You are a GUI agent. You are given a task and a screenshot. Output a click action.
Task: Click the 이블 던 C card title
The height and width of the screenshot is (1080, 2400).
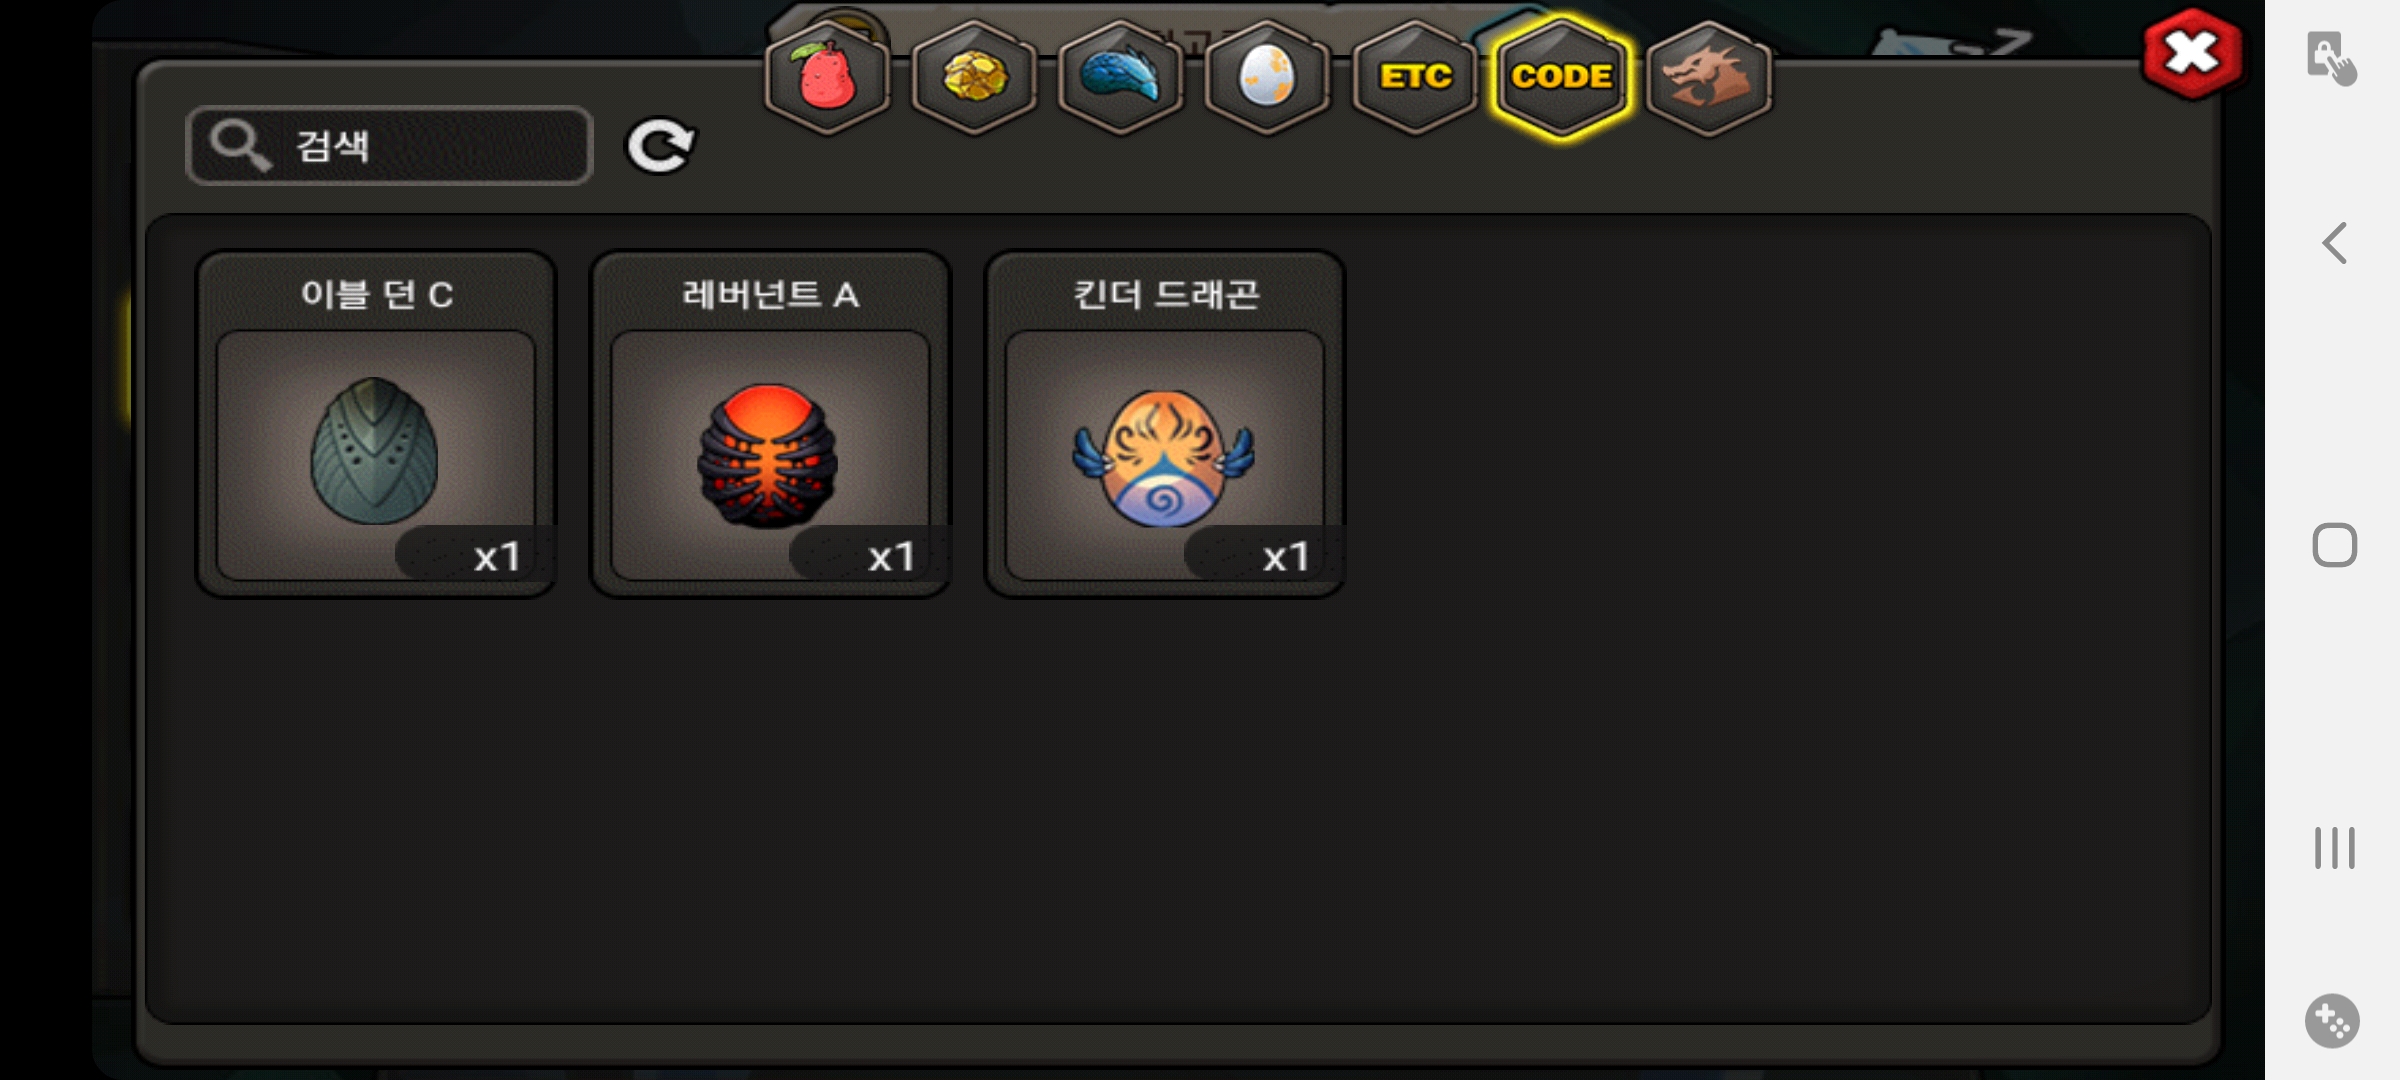tap(377, 294)
